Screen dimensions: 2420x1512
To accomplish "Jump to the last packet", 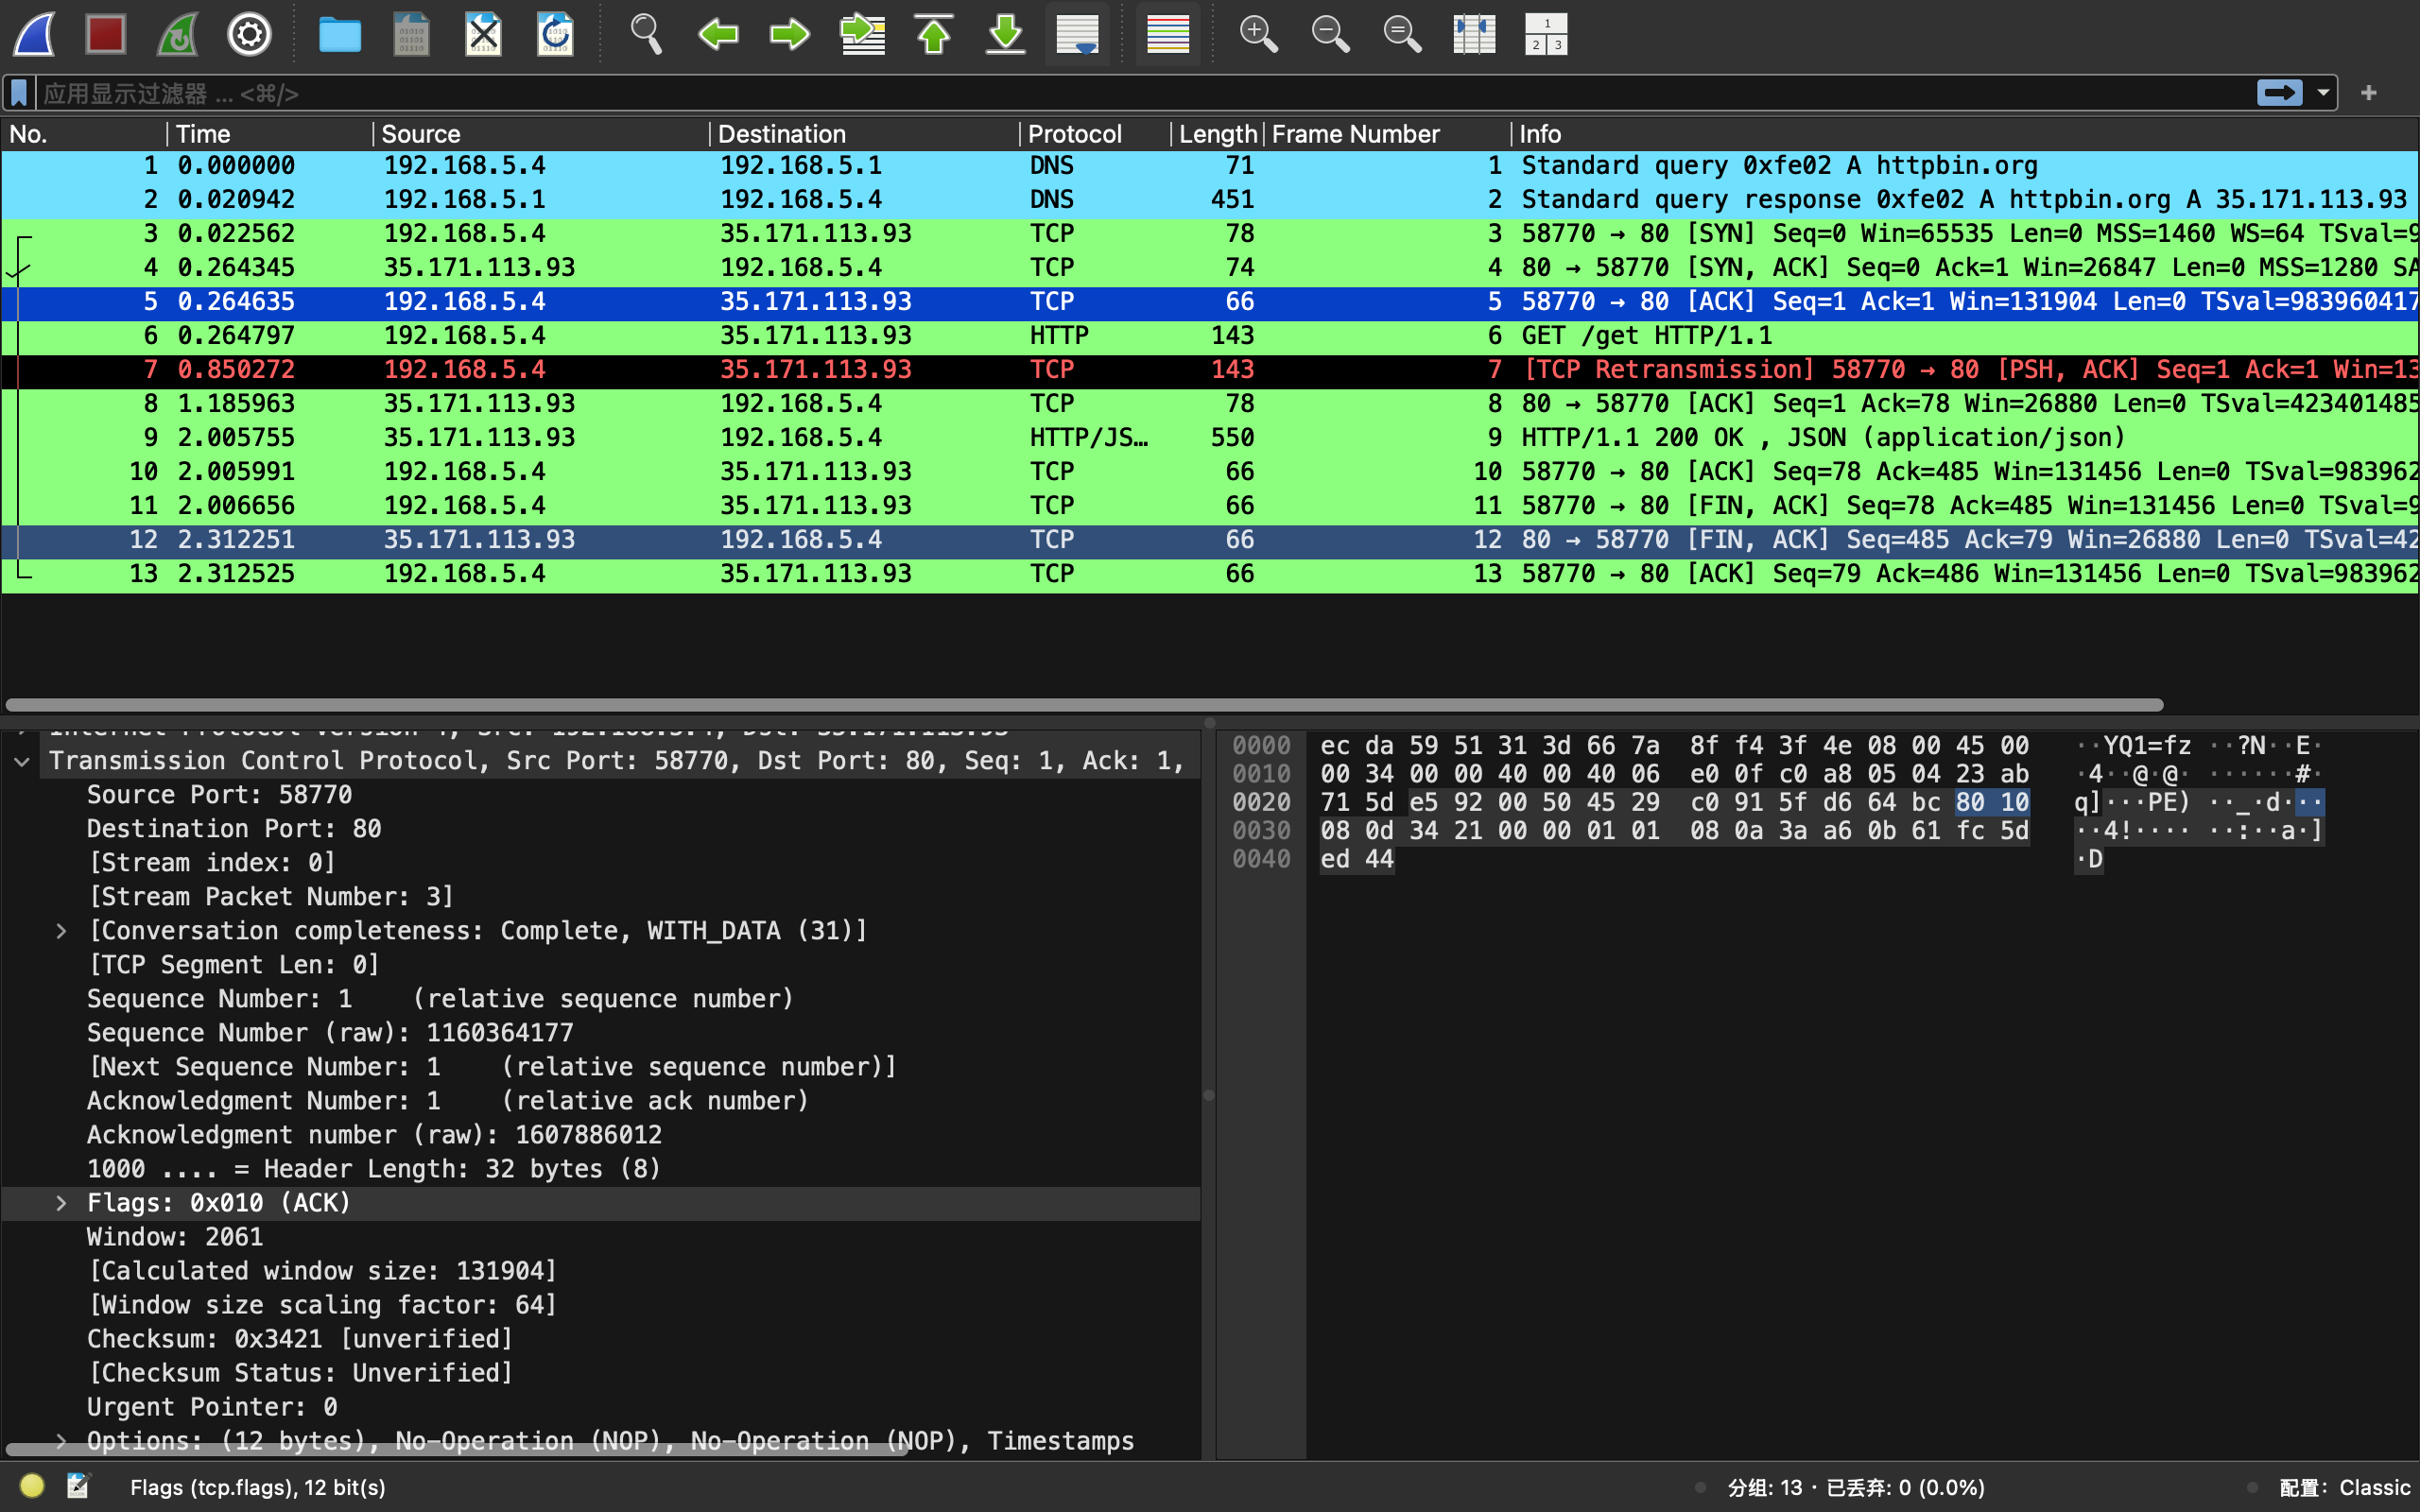I will tap(1006, 34).
